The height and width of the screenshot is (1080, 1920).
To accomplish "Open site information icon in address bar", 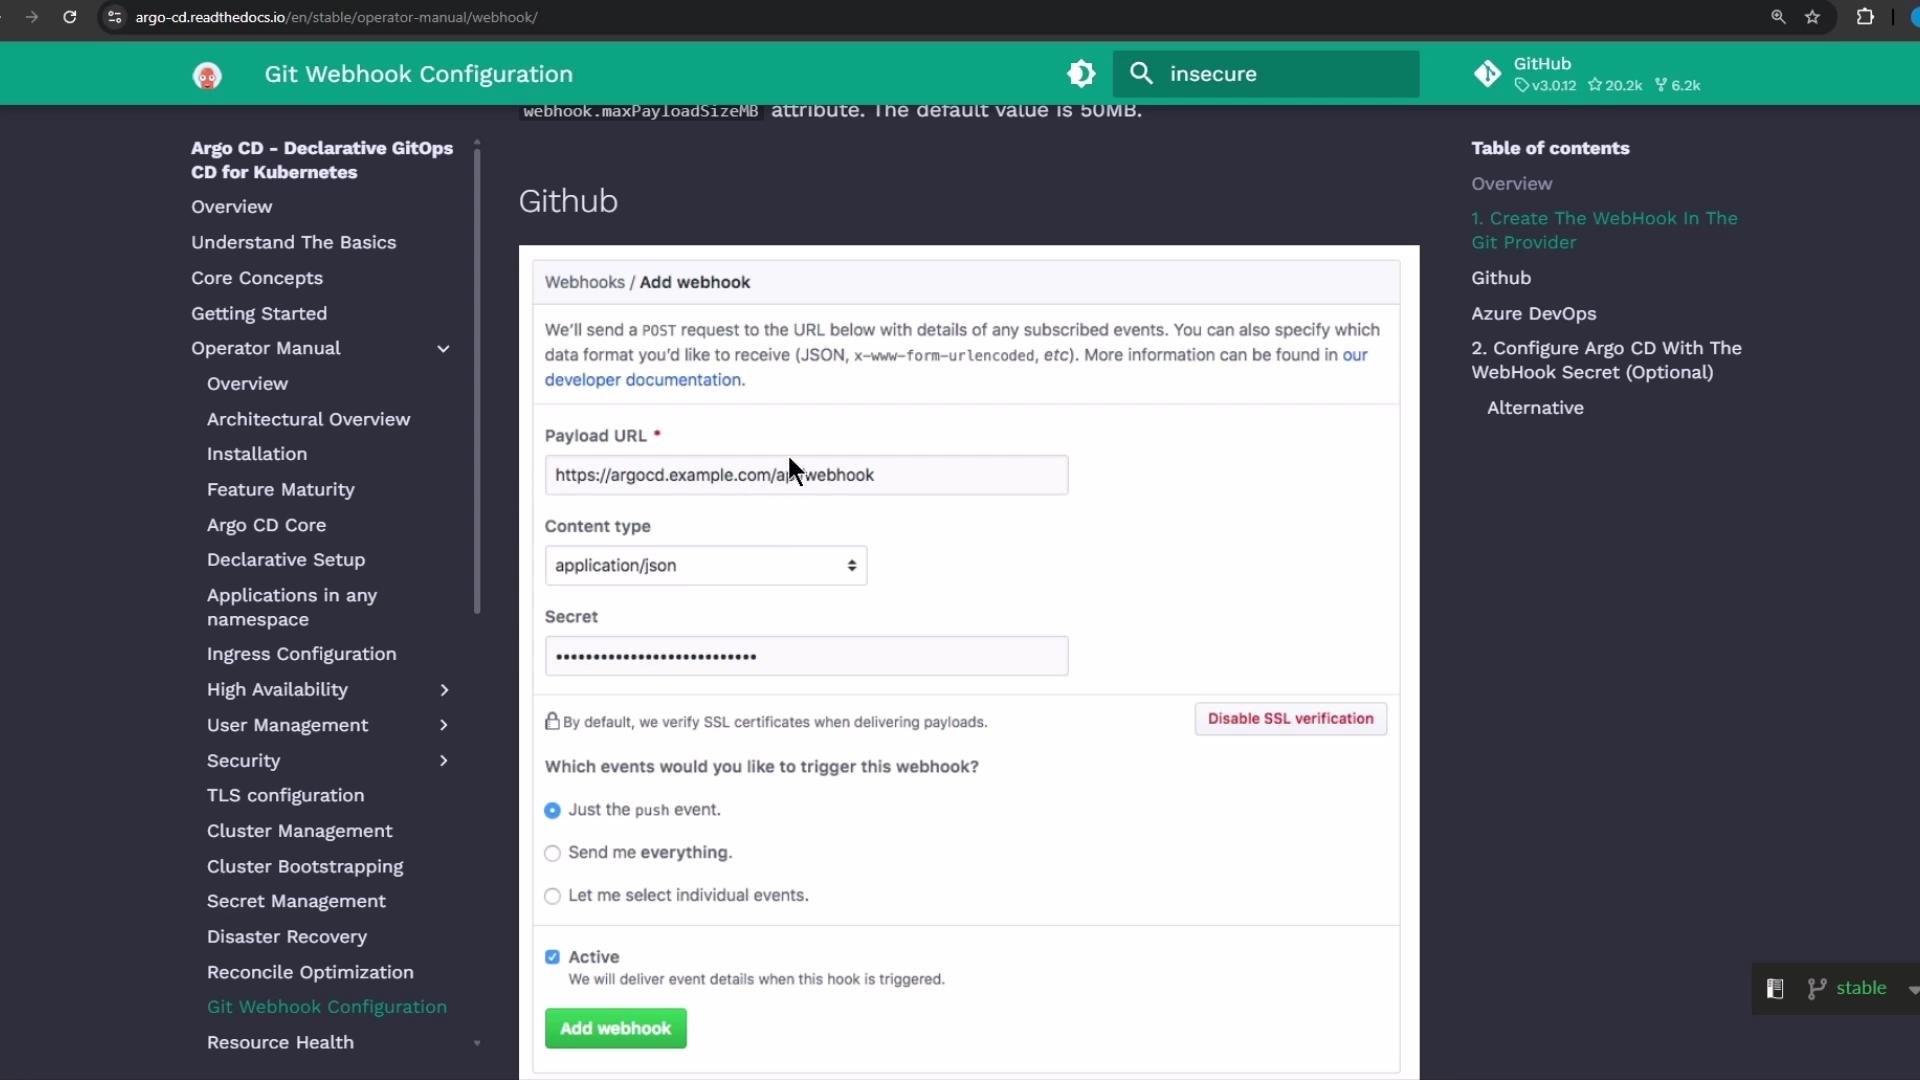I will click(115, 17).
